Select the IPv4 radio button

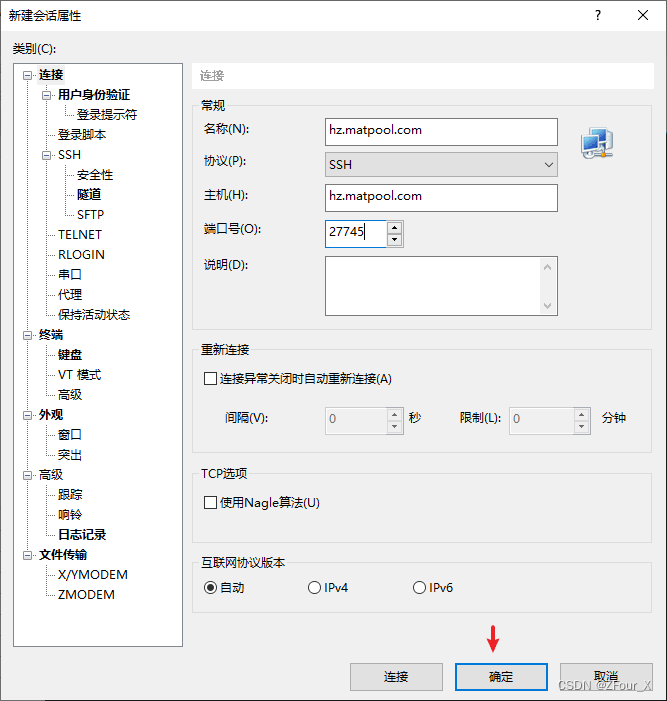coord(314,587)
